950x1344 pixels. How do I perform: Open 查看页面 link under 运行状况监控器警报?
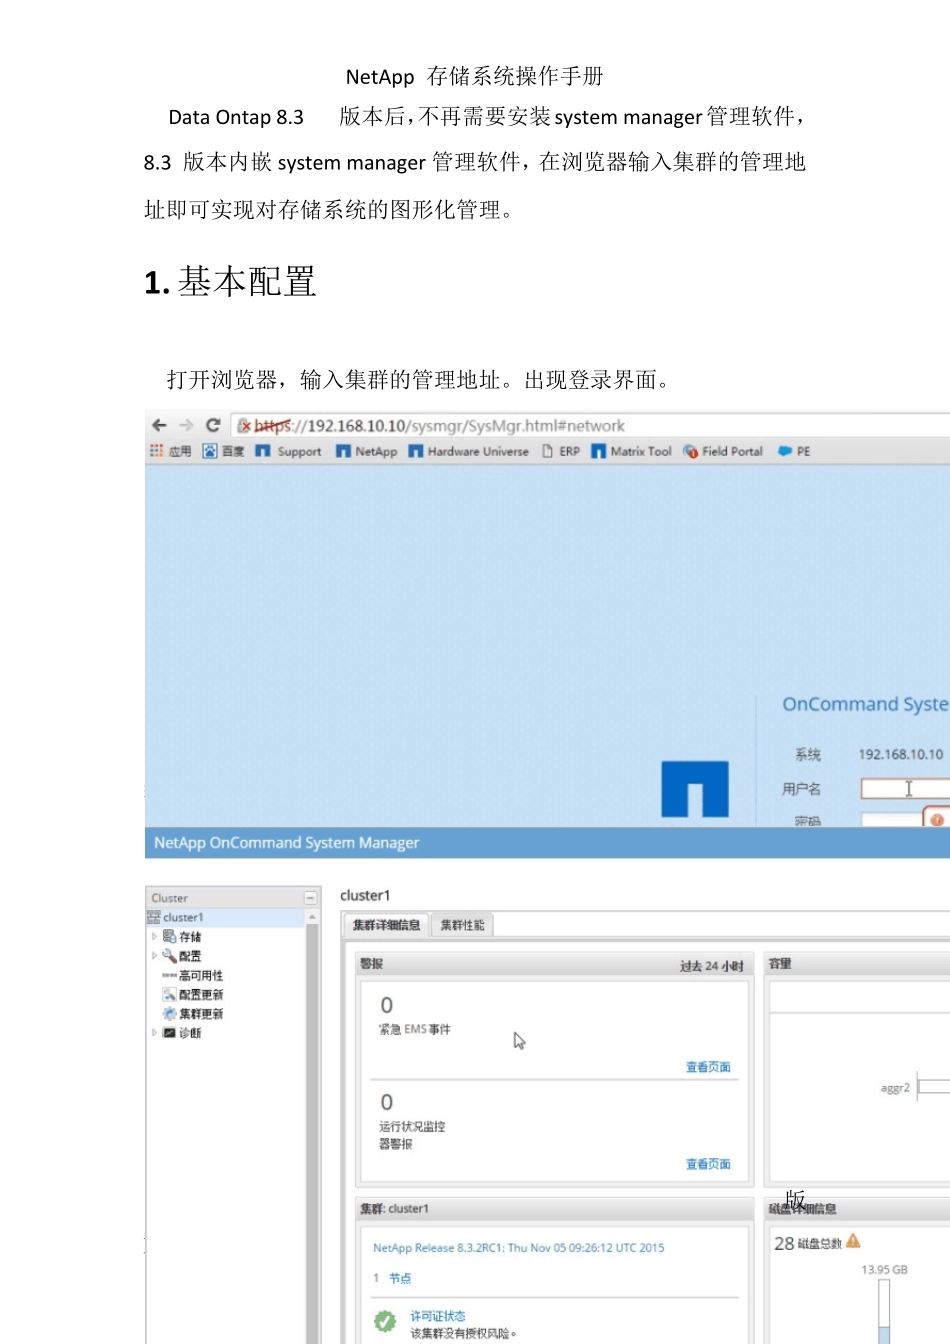tap(708, 1164)
